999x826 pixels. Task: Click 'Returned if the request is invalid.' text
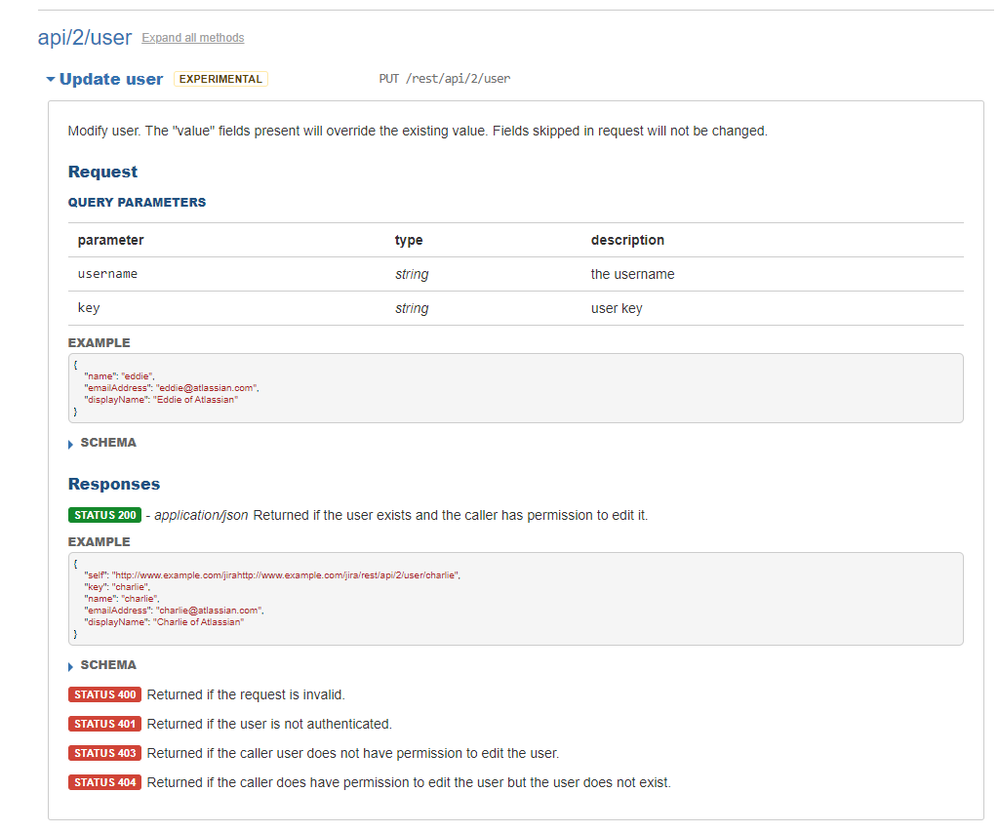[x=245, y=695]
